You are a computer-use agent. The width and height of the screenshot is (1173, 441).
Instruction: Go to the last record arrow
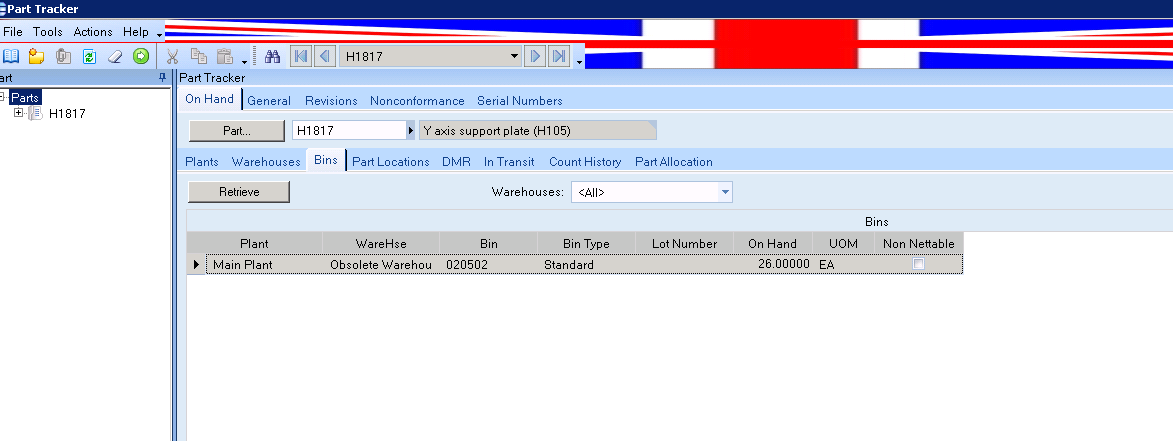tap(559, 56)
